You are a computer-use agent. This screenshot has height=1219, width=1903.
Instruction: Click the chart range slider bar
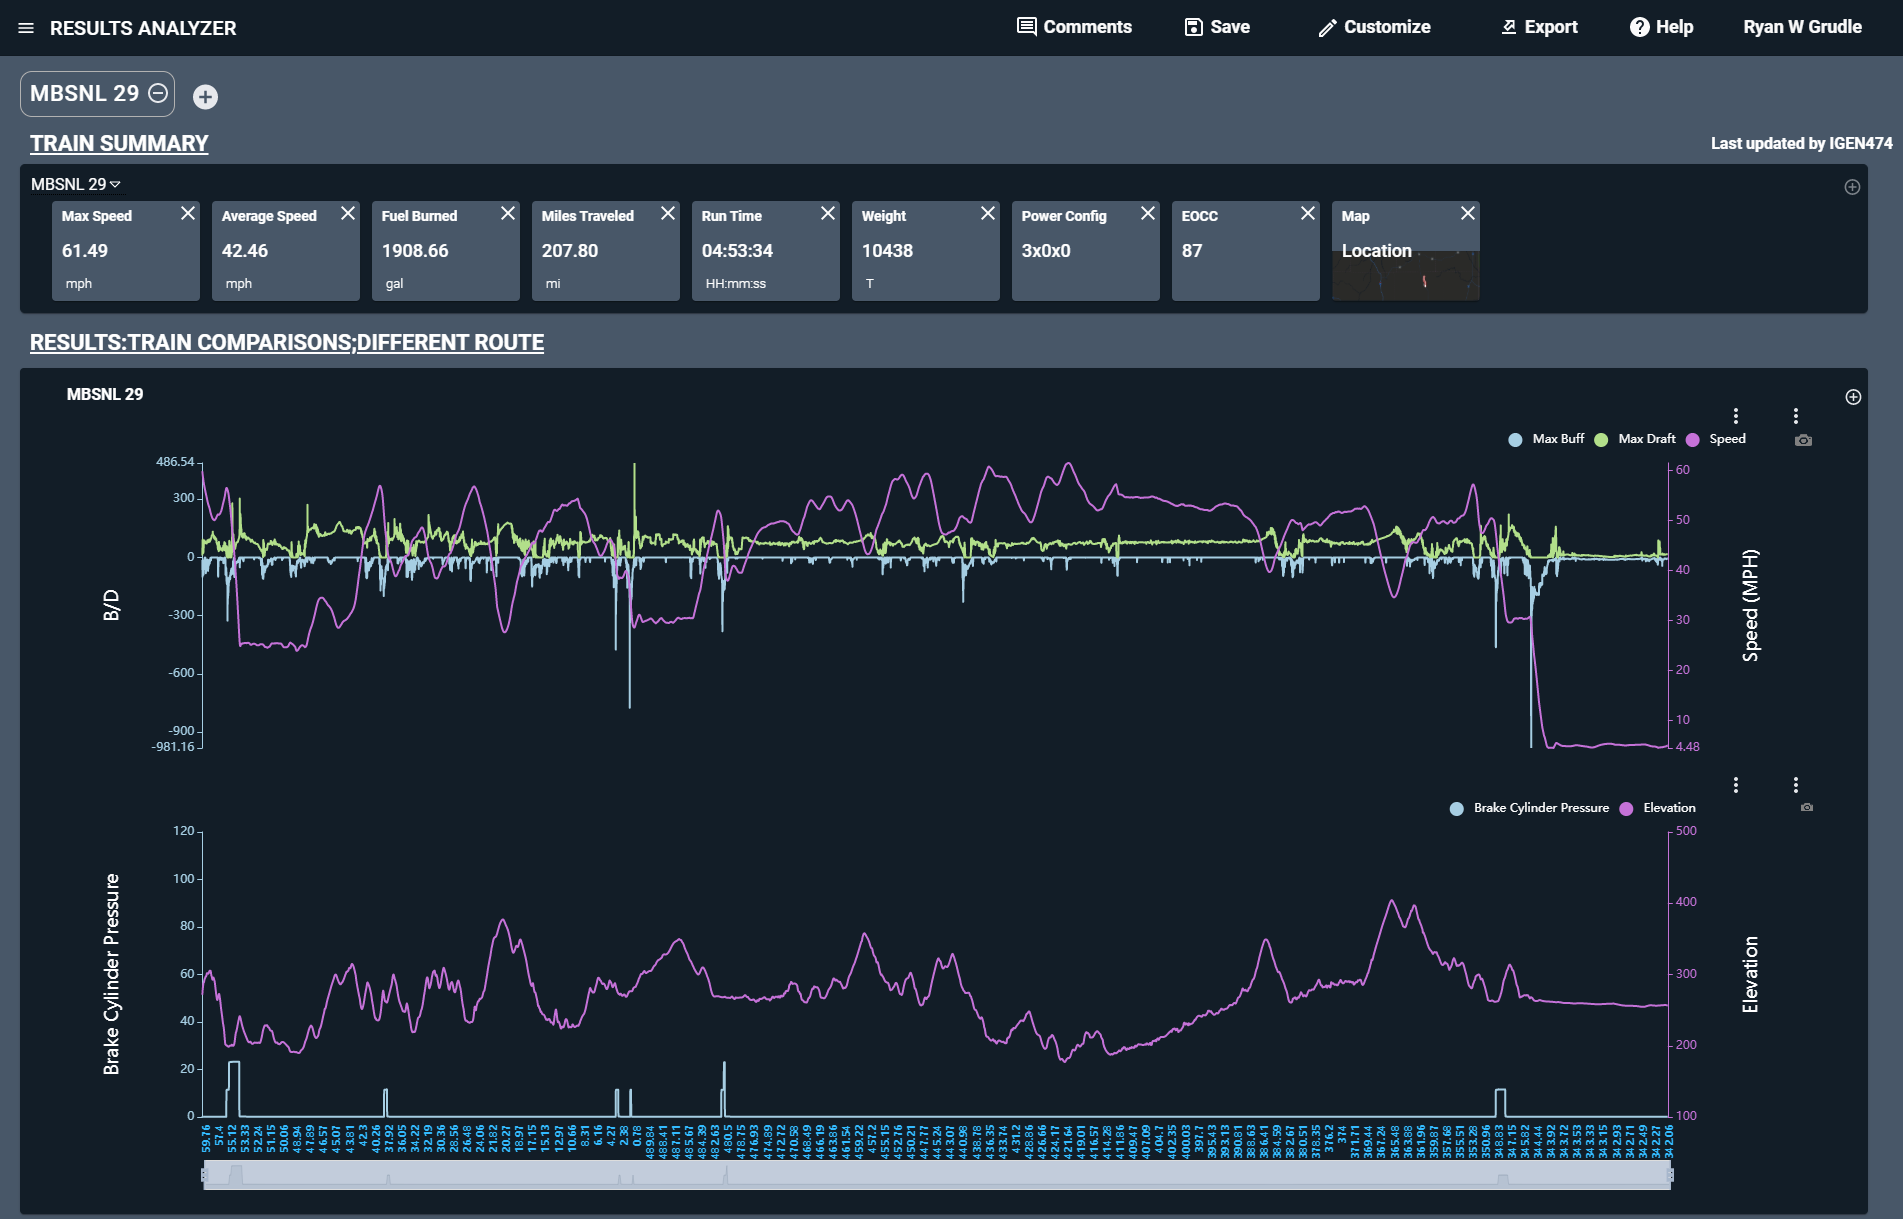pyautogui.click(x=937, y=1174)
